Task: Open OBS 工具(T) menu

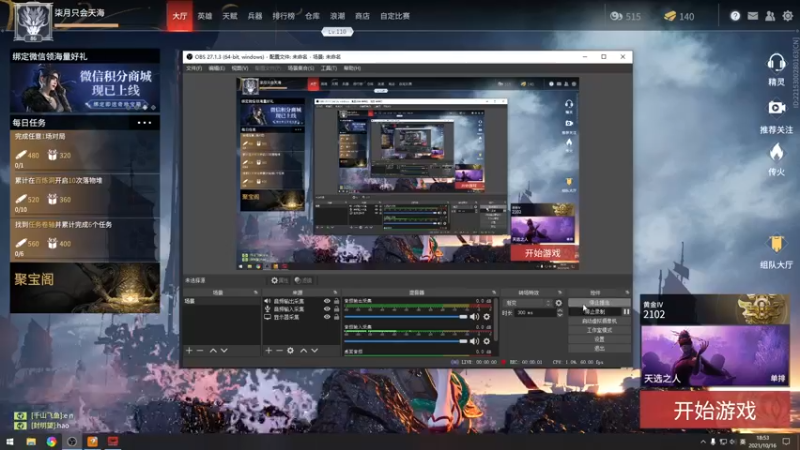Action: 329,68
